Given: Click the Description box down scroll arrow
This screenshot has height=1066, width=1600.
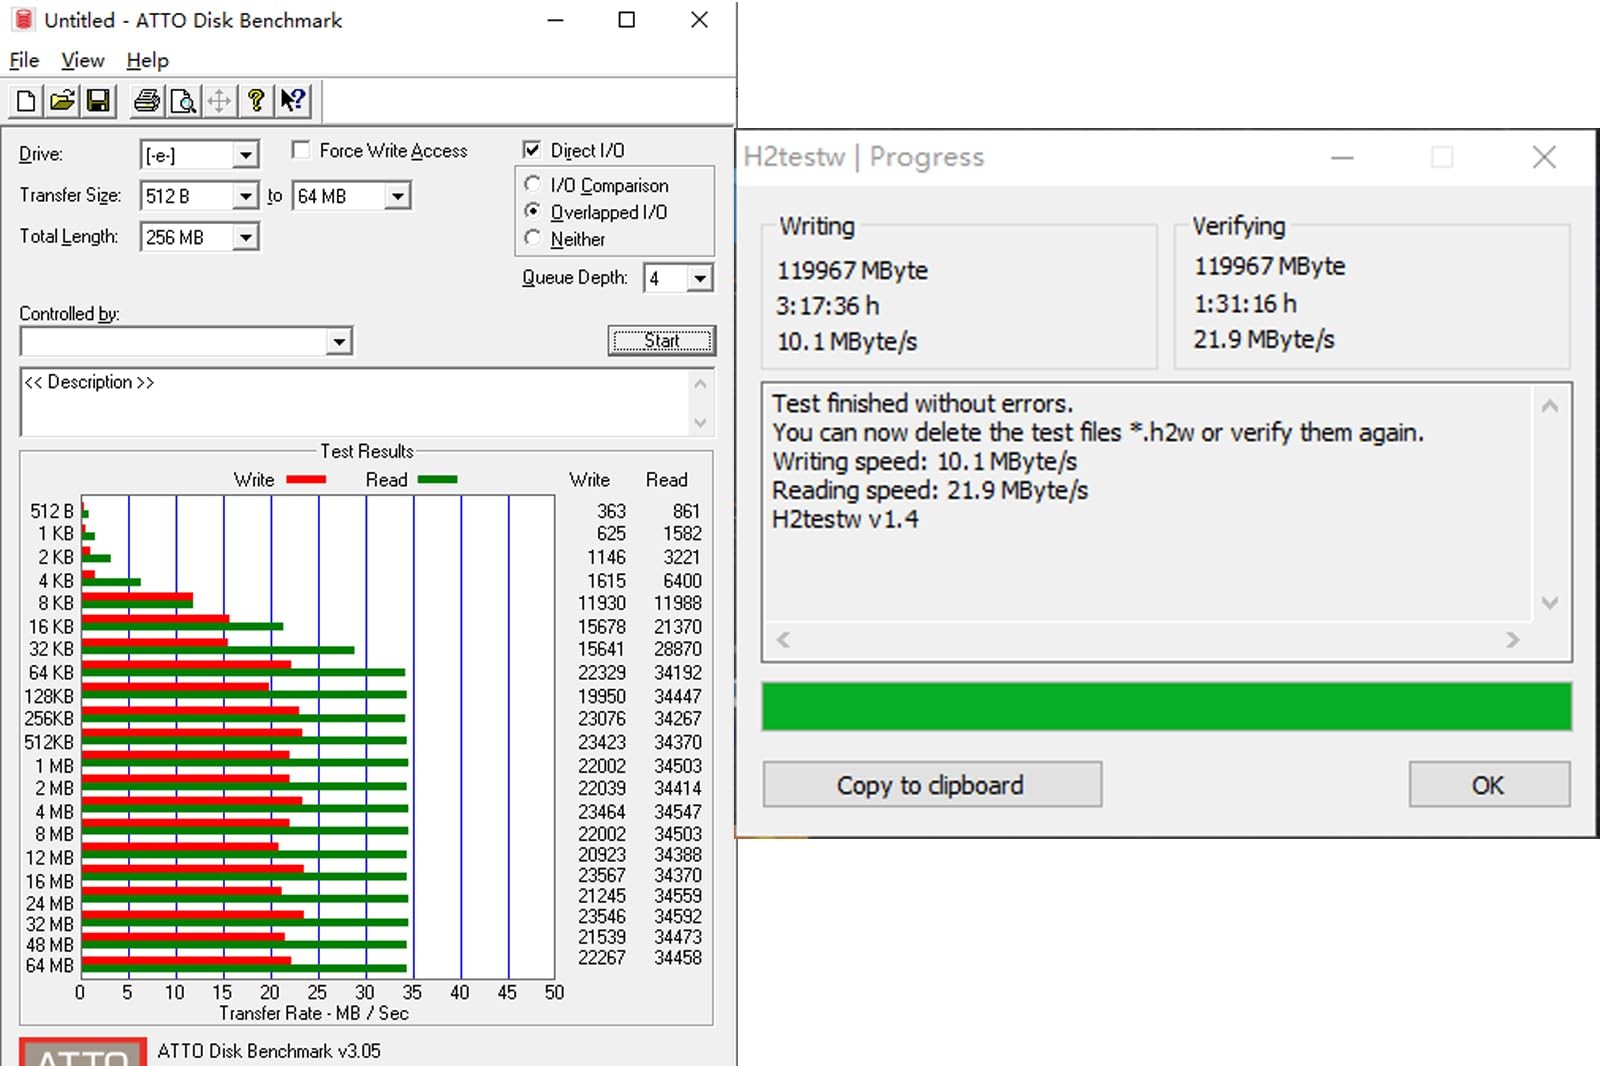Looking at the screenshot, I should [700, 423].
